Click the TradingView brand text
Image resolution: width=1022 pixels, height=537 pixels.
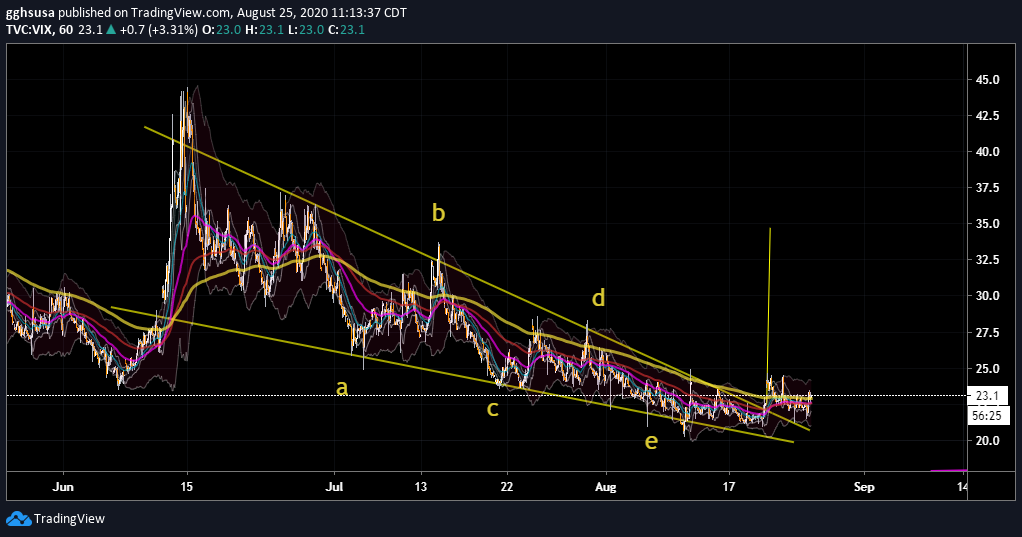tap(69, 519)
